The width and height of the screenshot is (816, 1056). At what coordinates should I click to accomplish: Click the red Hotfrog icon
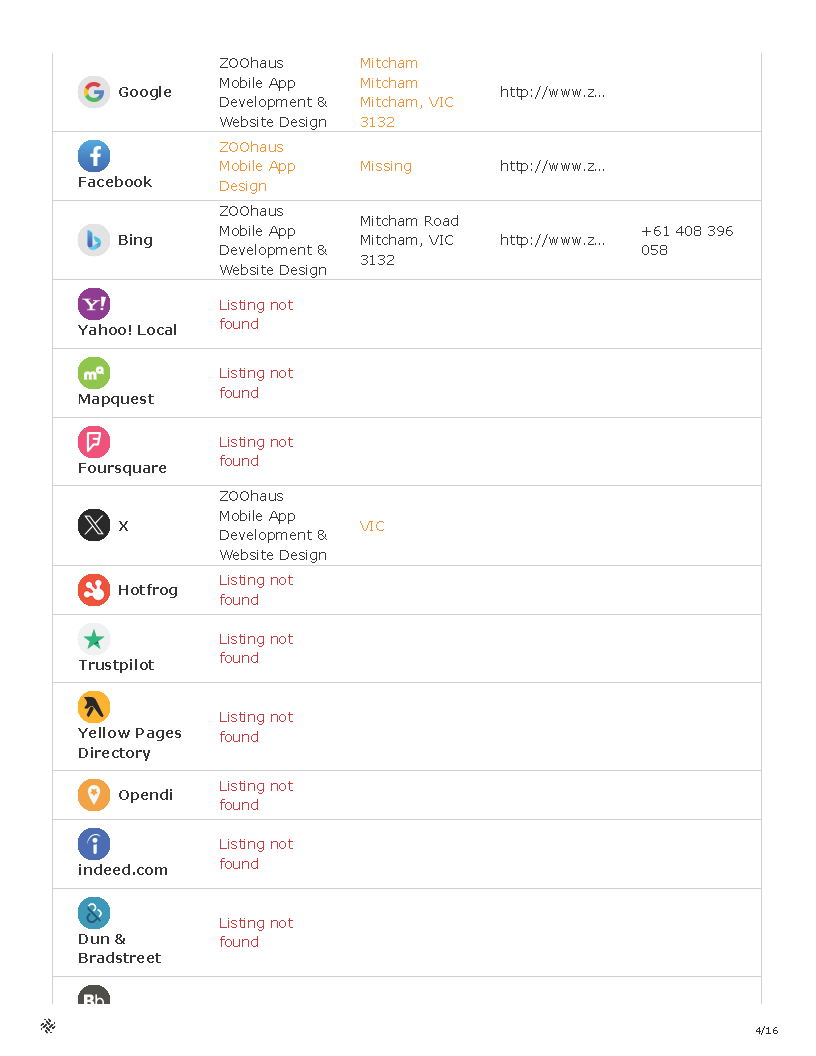(x=94, y=590)
